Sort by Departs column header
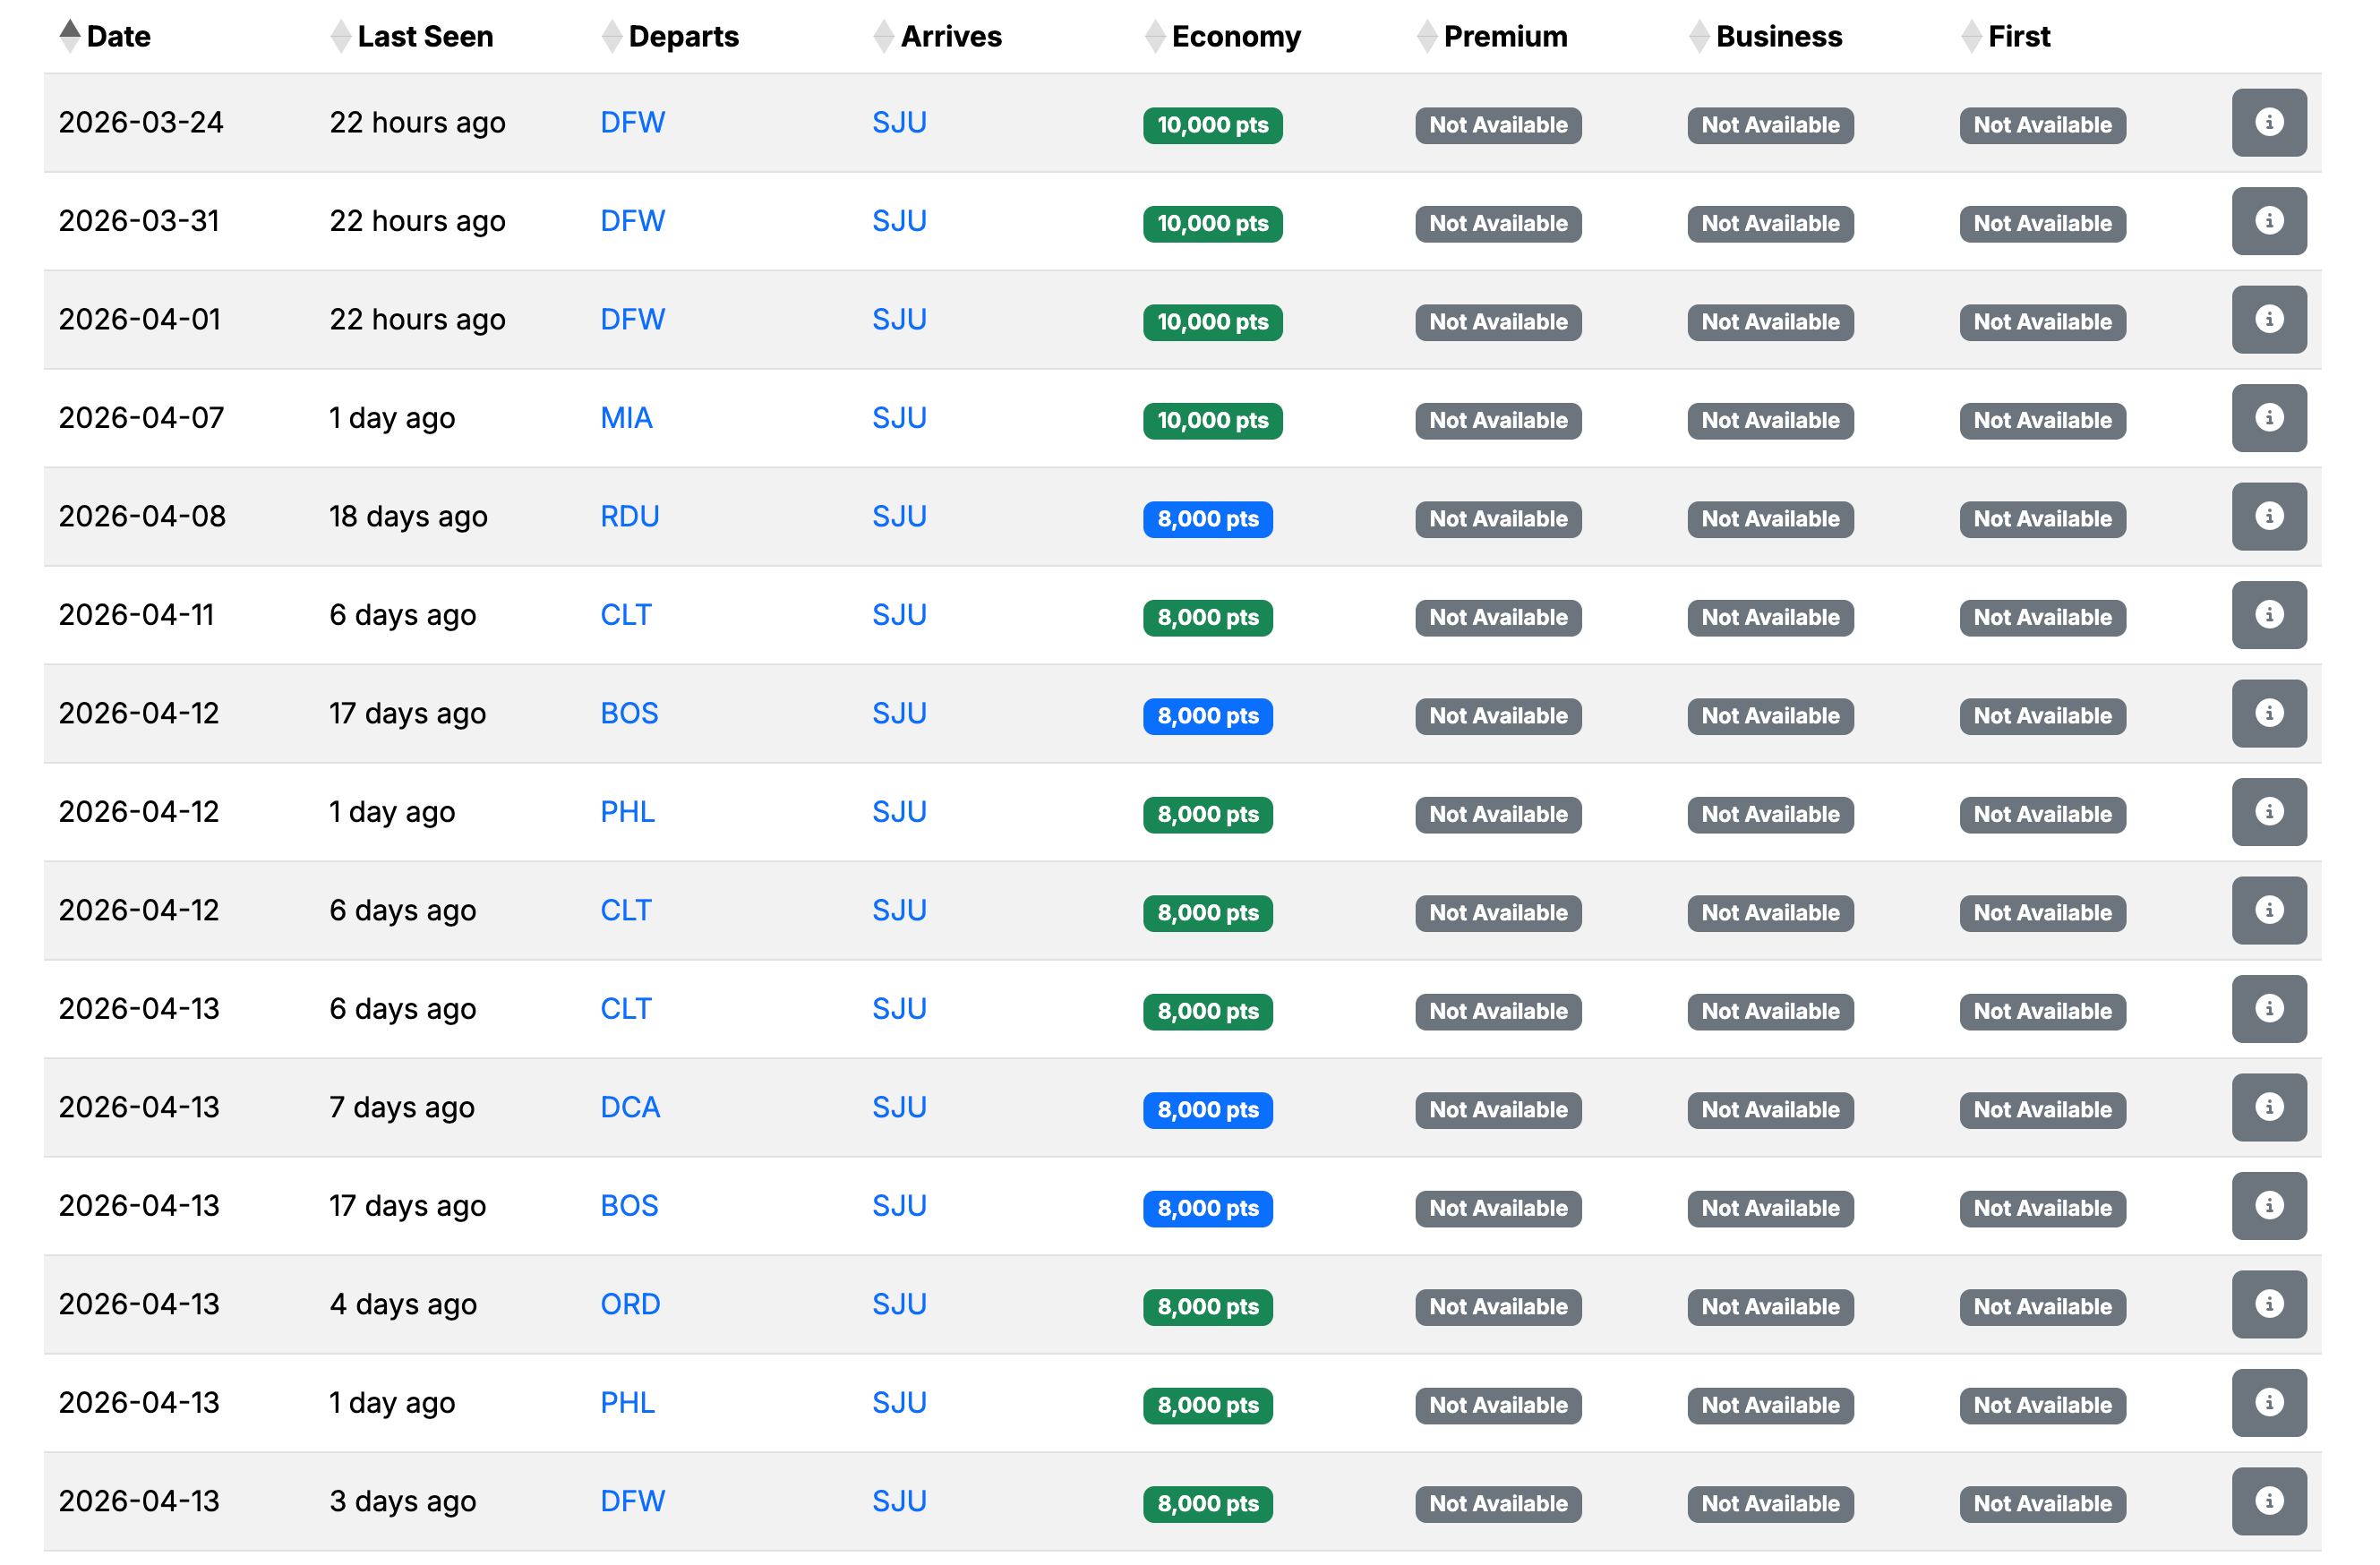The image size is (2380, 1565). [683, 37]
